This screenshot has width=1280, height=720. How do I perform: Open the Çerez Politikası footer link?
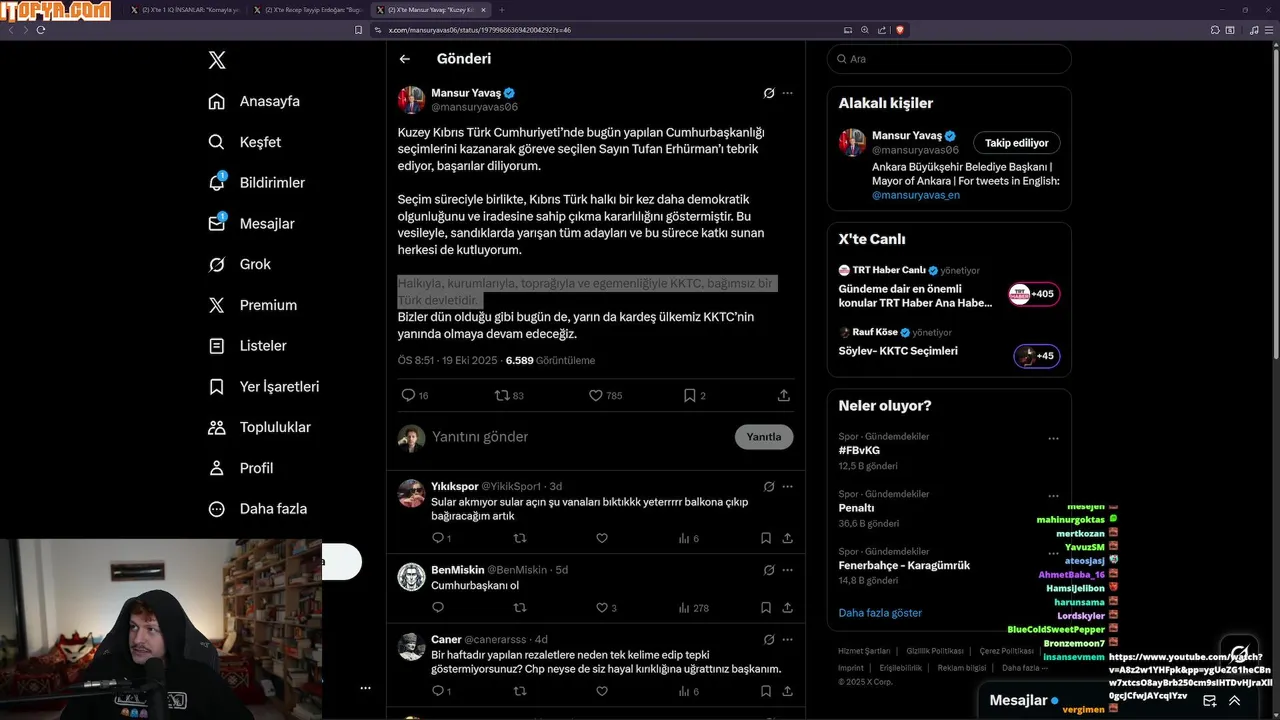(1007, 651)
